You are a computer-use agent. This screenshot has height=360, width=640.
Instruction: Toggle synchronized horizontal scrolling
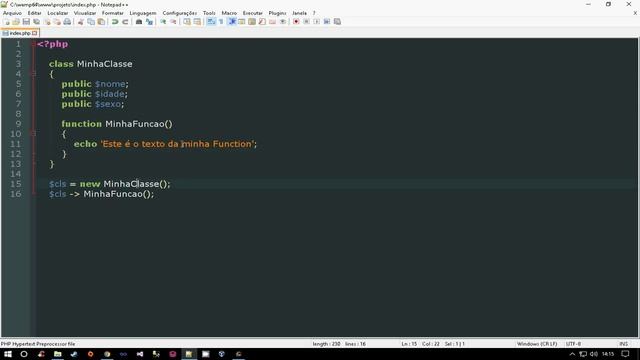point(197,22)
